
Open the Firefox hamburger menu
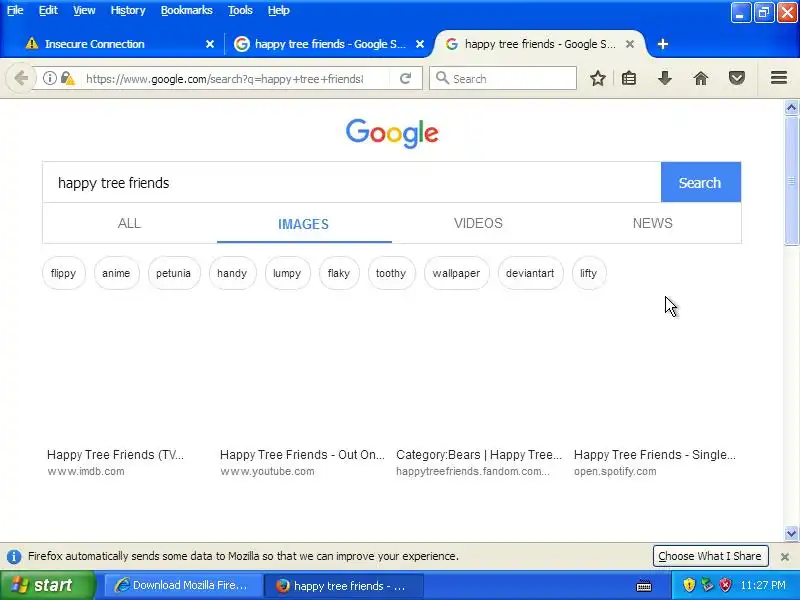tap(779, 78)
